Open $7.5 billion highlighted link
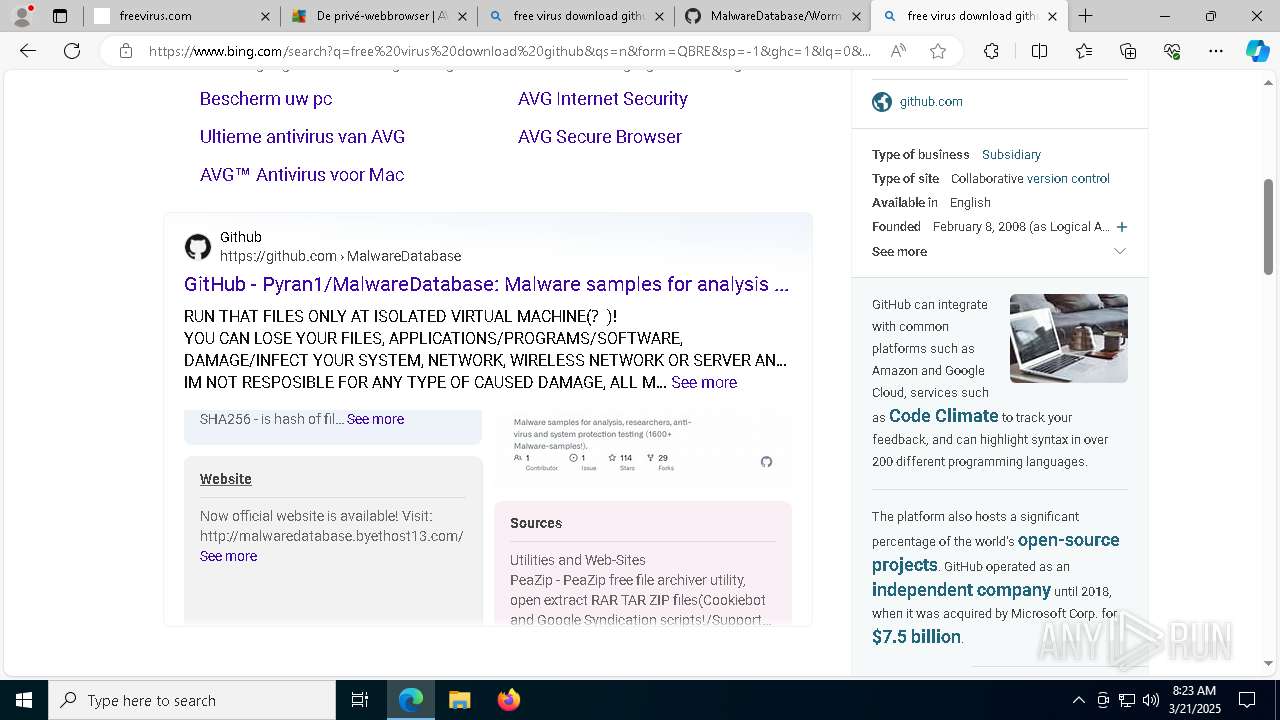 click(916, 637)
